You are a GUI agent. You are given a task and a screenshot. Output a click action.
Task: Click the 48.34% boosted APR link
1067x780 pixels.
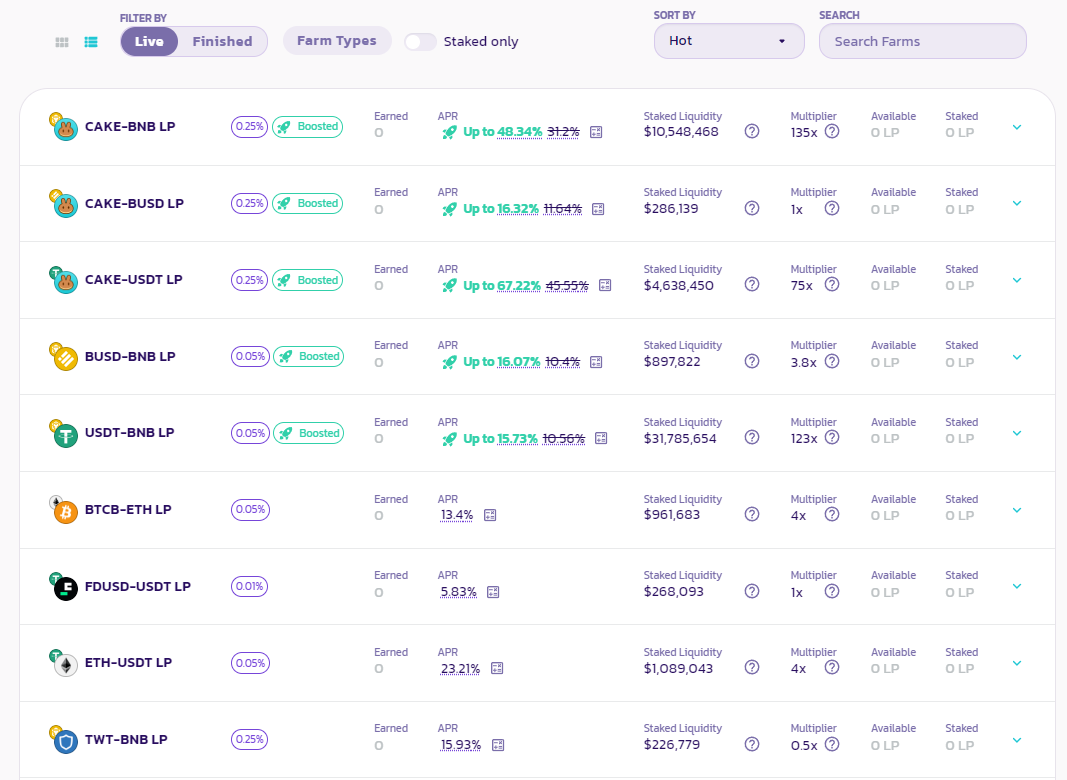click(x=519, y=132)
